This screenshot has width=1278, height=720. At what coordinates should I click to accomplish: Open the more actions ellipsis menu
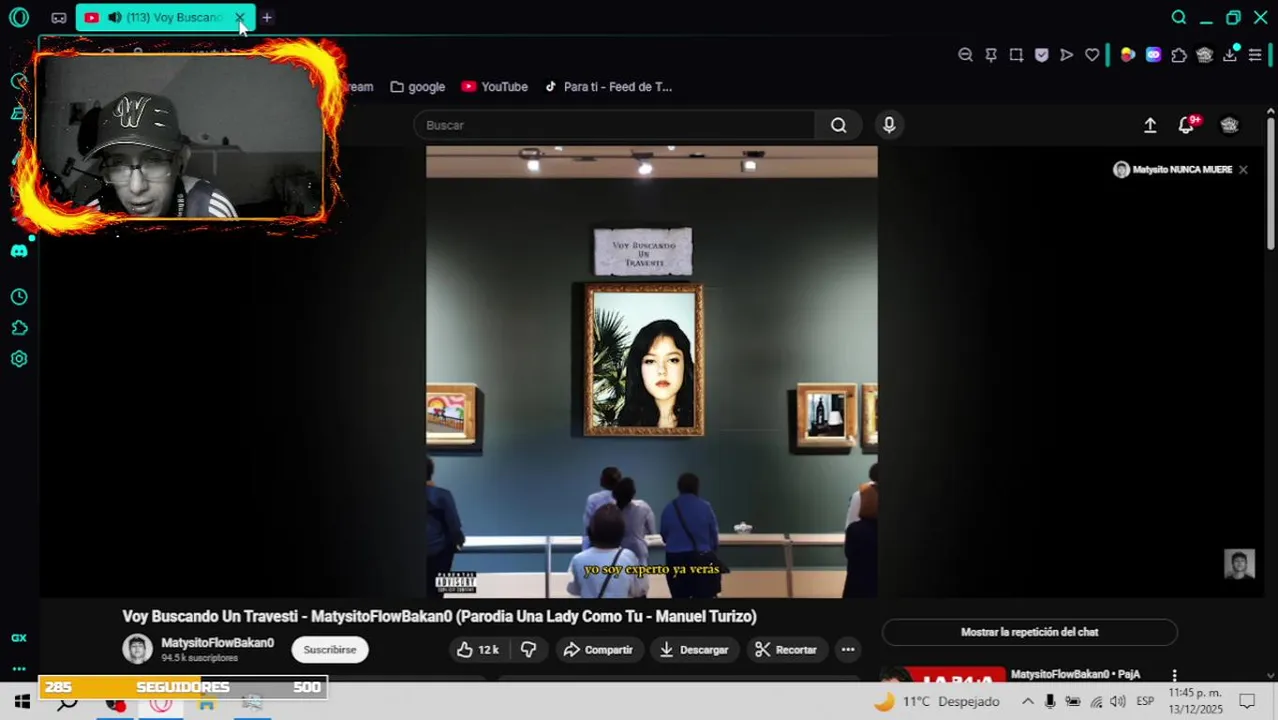[848, 650]
